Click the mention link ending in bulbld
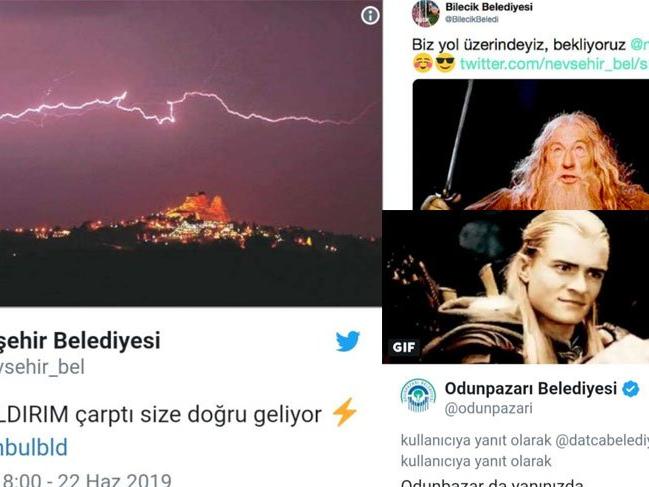The width and height of the screenshot is (649, 487). coord(33,448)
